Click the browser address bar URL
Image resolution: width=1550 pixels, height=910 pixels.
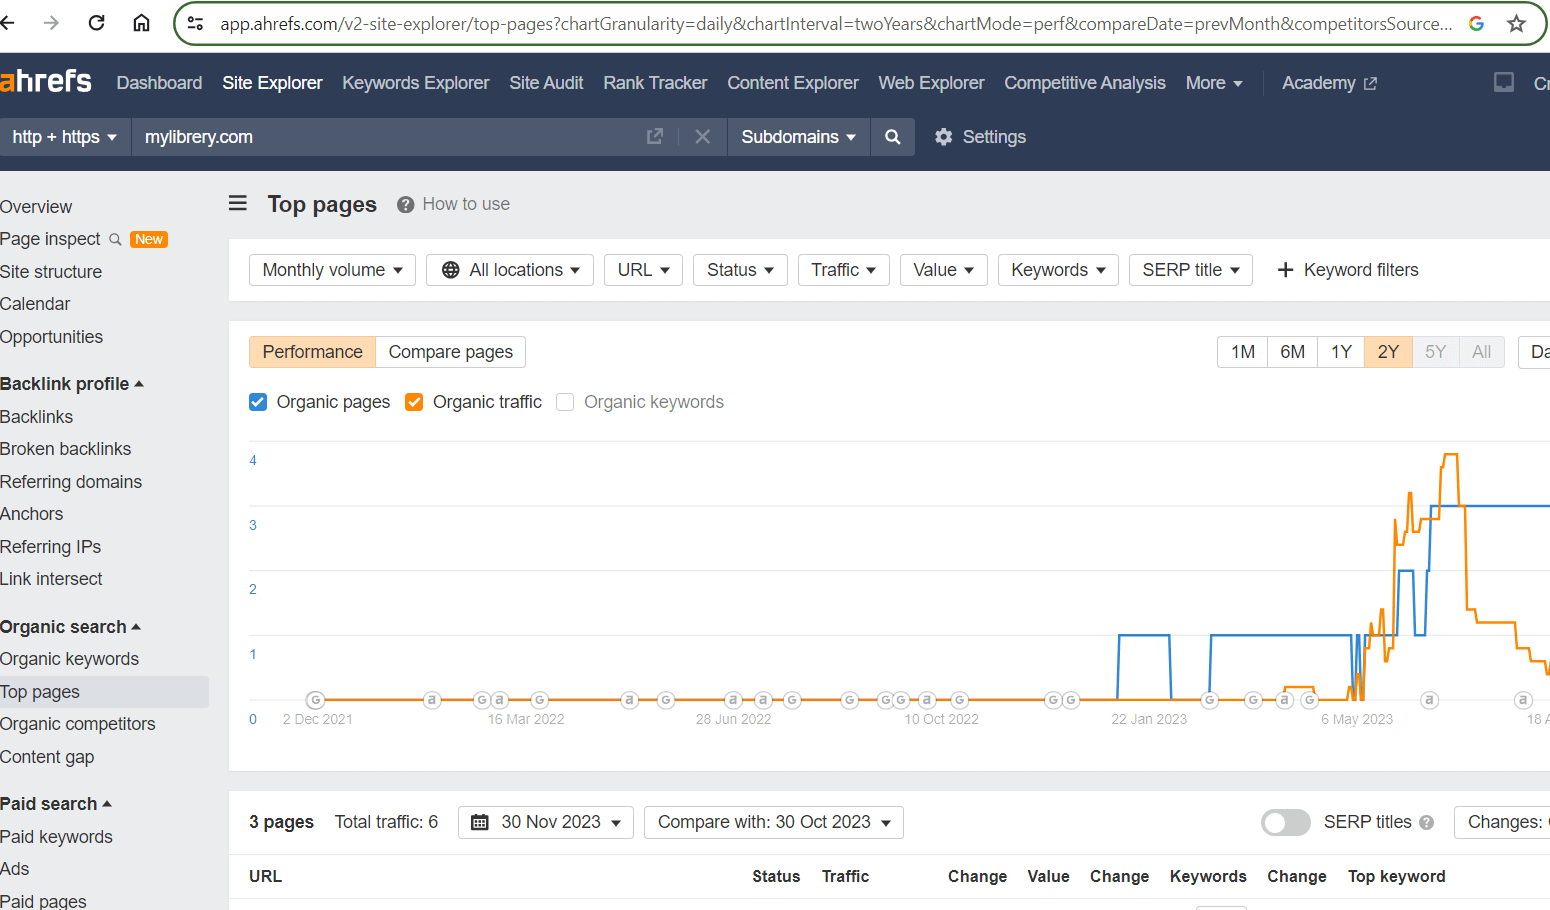tap(836, 23)
